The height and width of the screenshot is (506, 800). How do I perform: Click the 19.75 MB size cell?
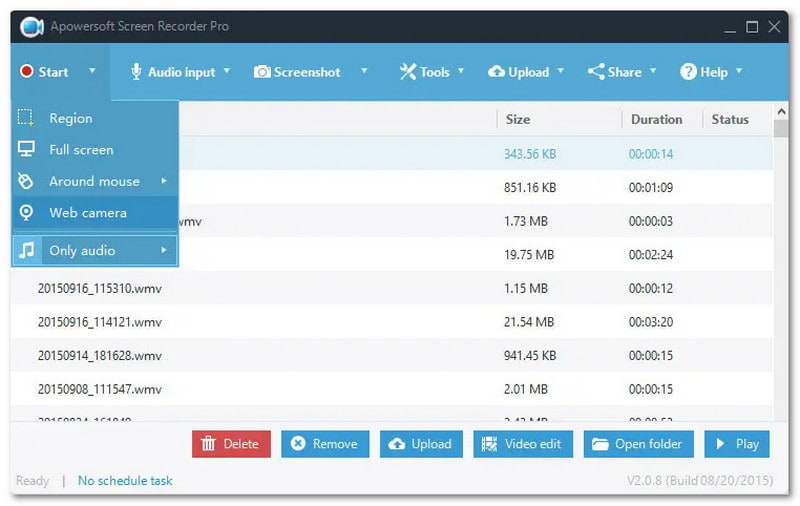[x=529, y=255]
